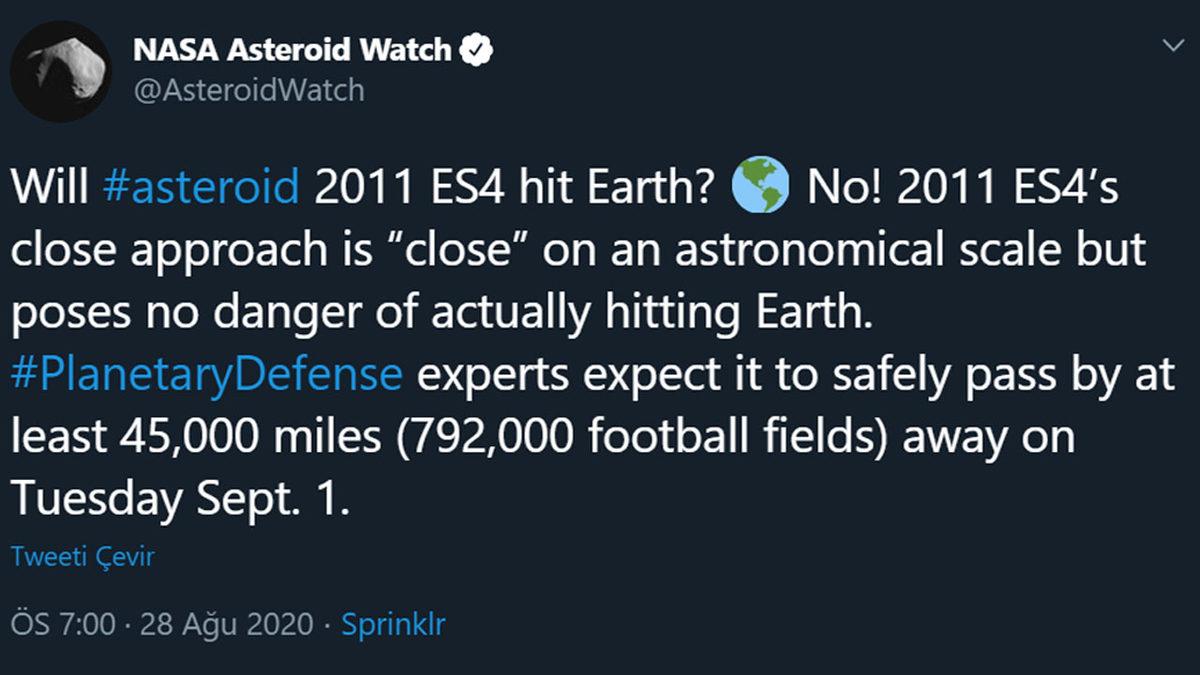This screenshot has width=1200, height=675.
Task: Open the #PlanetaryDefense hashtag
Action: [206, 375]
